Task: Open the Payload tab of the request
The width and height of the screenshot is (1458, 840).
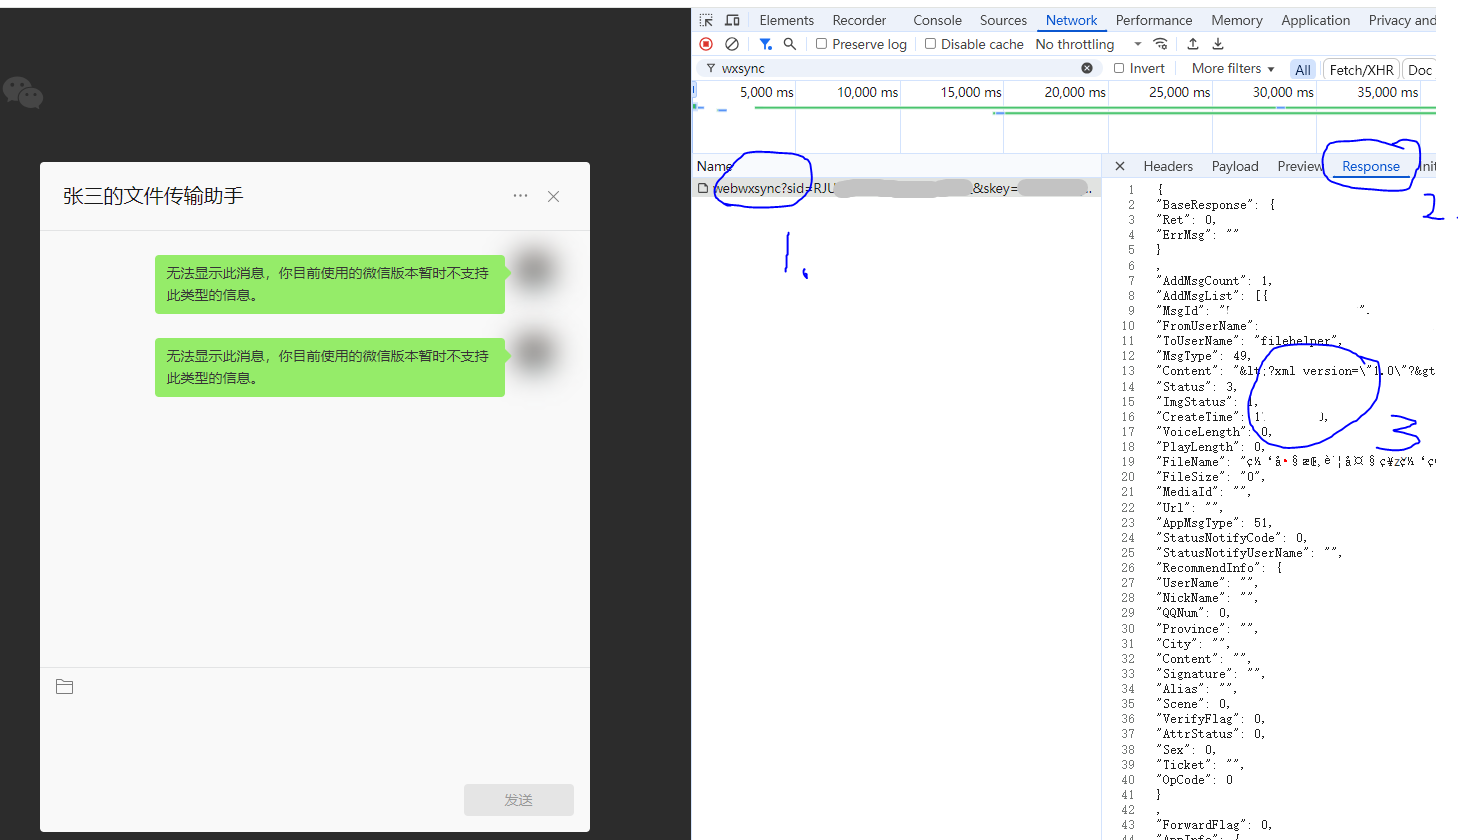Action: click(x=1235, y=166)
